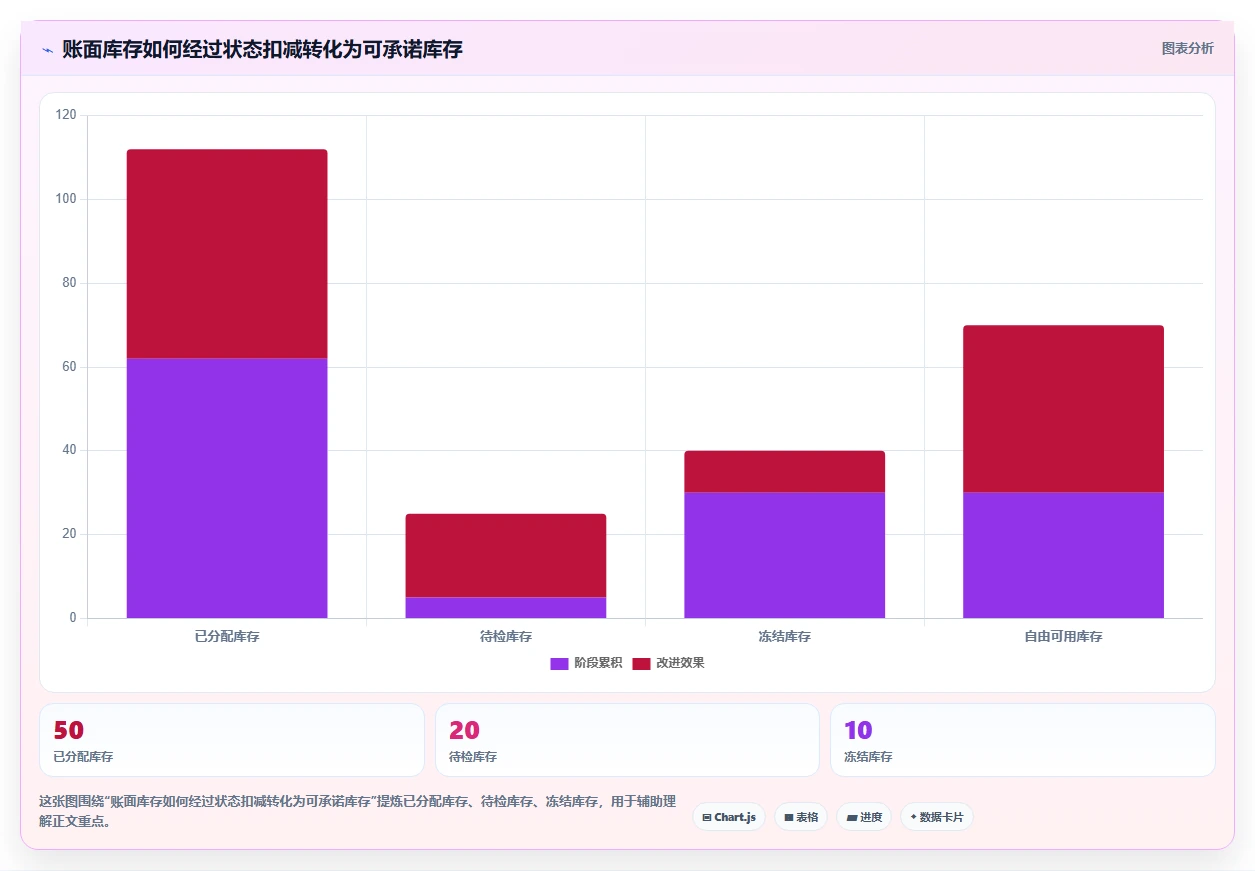The height and width of the screenshot is (871, 1255).
Task: Click the lightning icon beside the chart title
Action: point(47,49)
